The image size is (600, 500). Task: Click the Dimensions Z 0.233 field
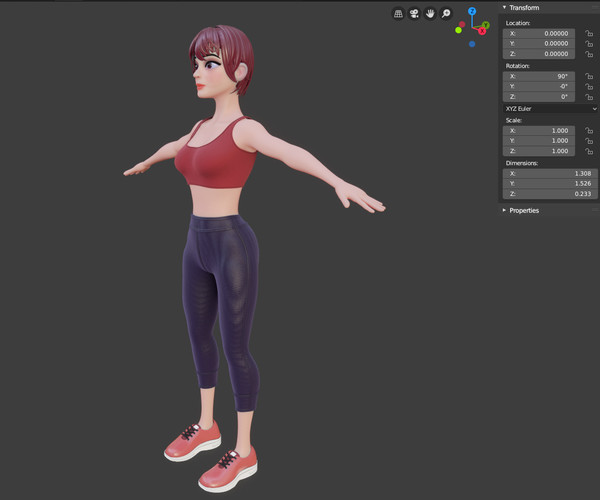click(x=550, y=194)
